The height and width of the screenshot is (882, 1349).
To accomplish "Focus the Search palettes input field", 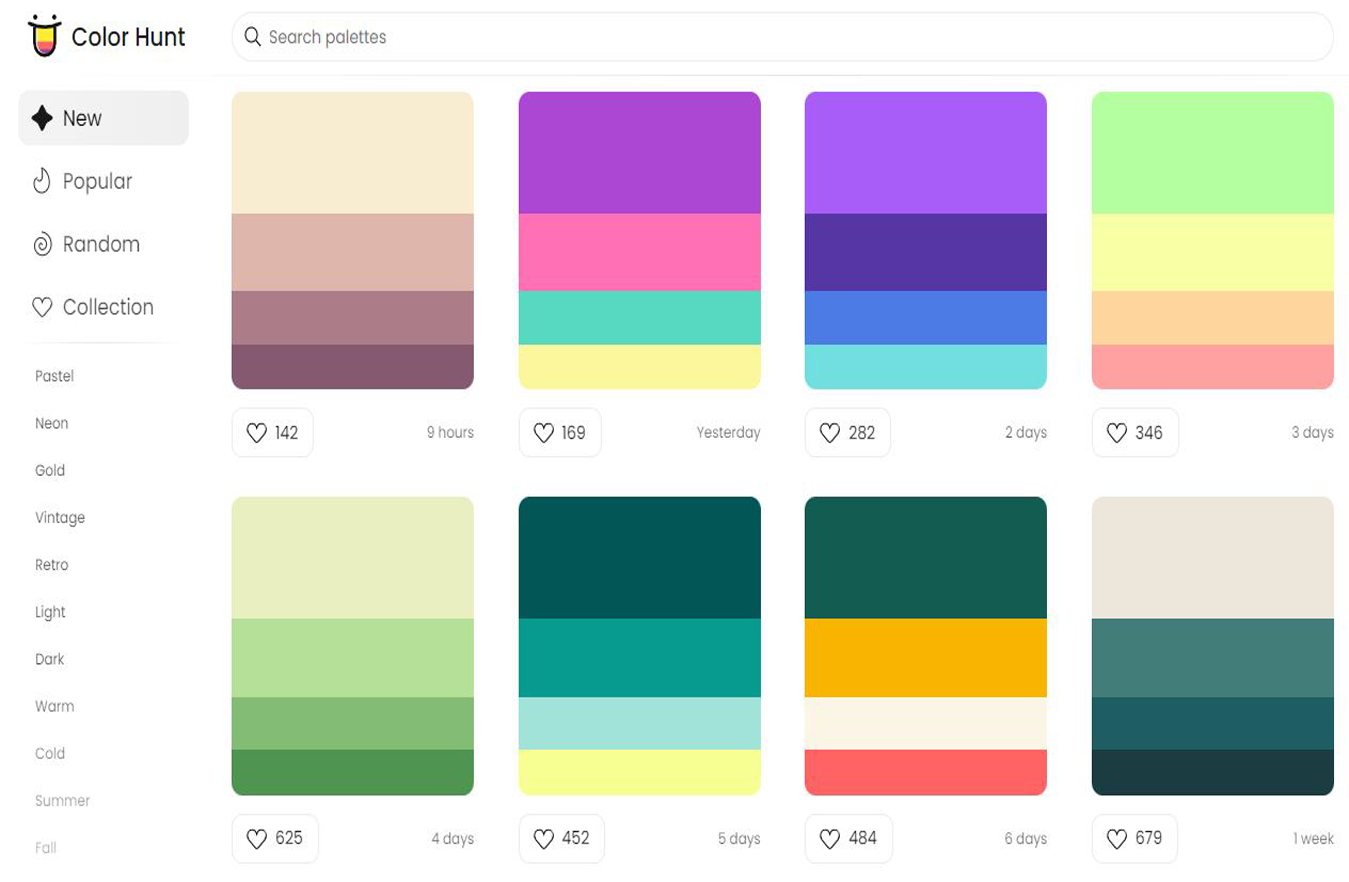I will coord(780,37).
